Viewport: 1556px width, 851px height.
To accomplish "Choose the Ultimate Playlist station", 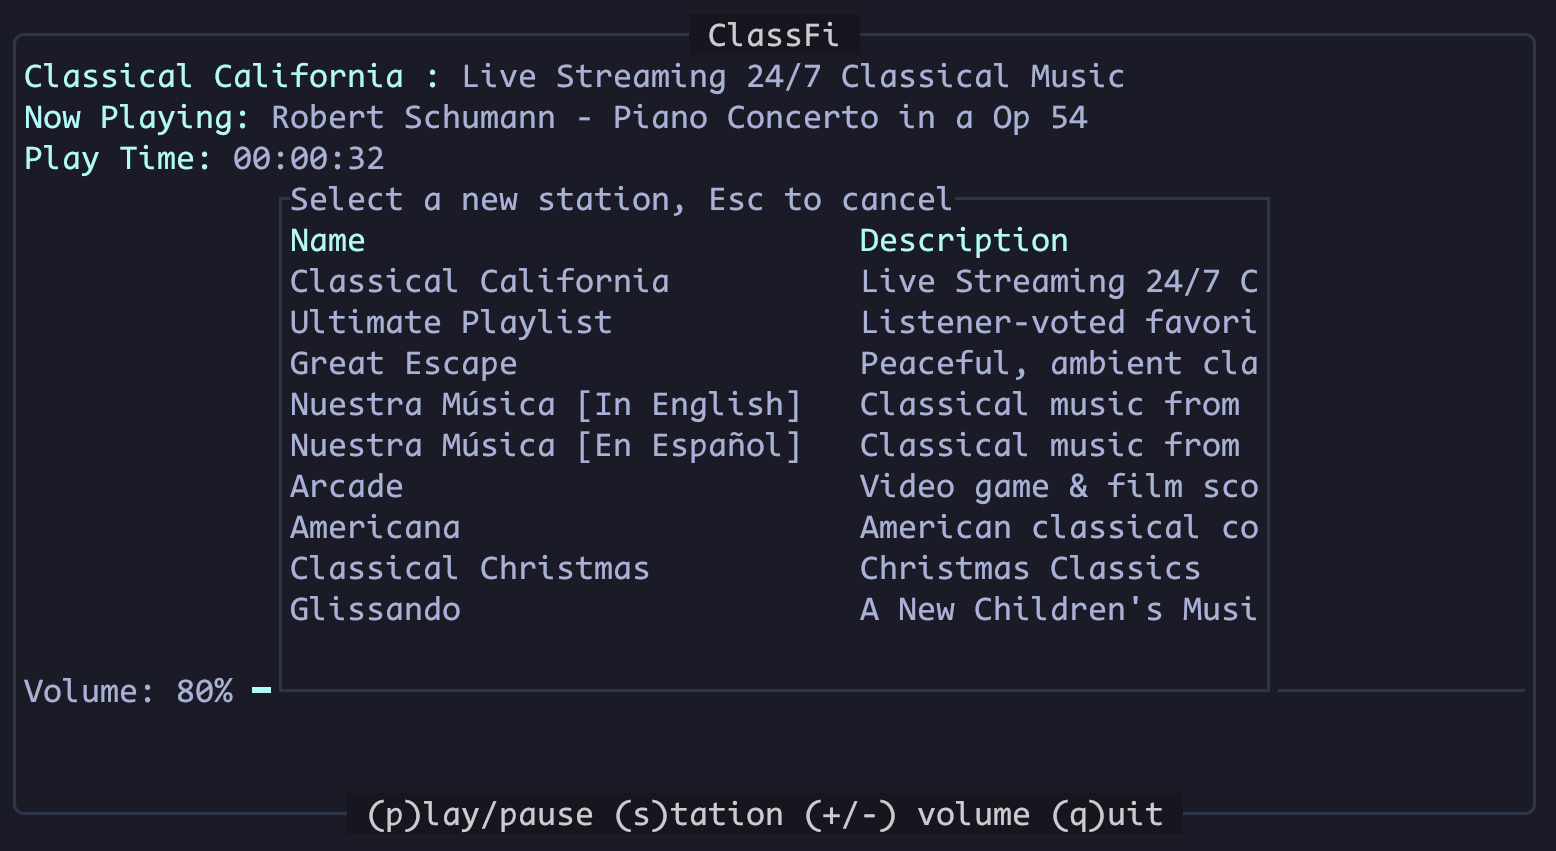I will (450, 323).
